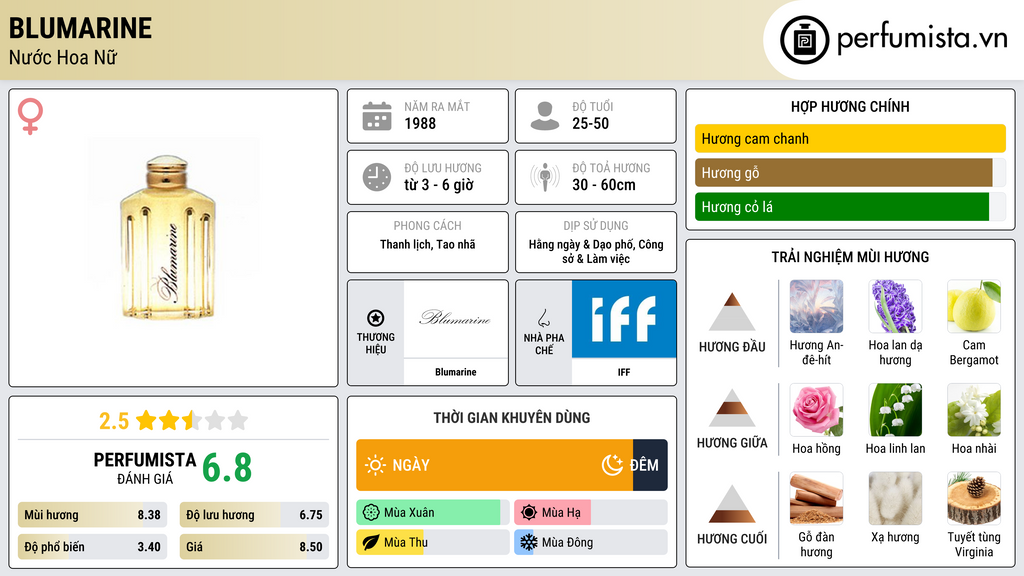Click the 2.5 star rating number
The height and width of the screenshot is (576, 1024).
pos(114,421)
